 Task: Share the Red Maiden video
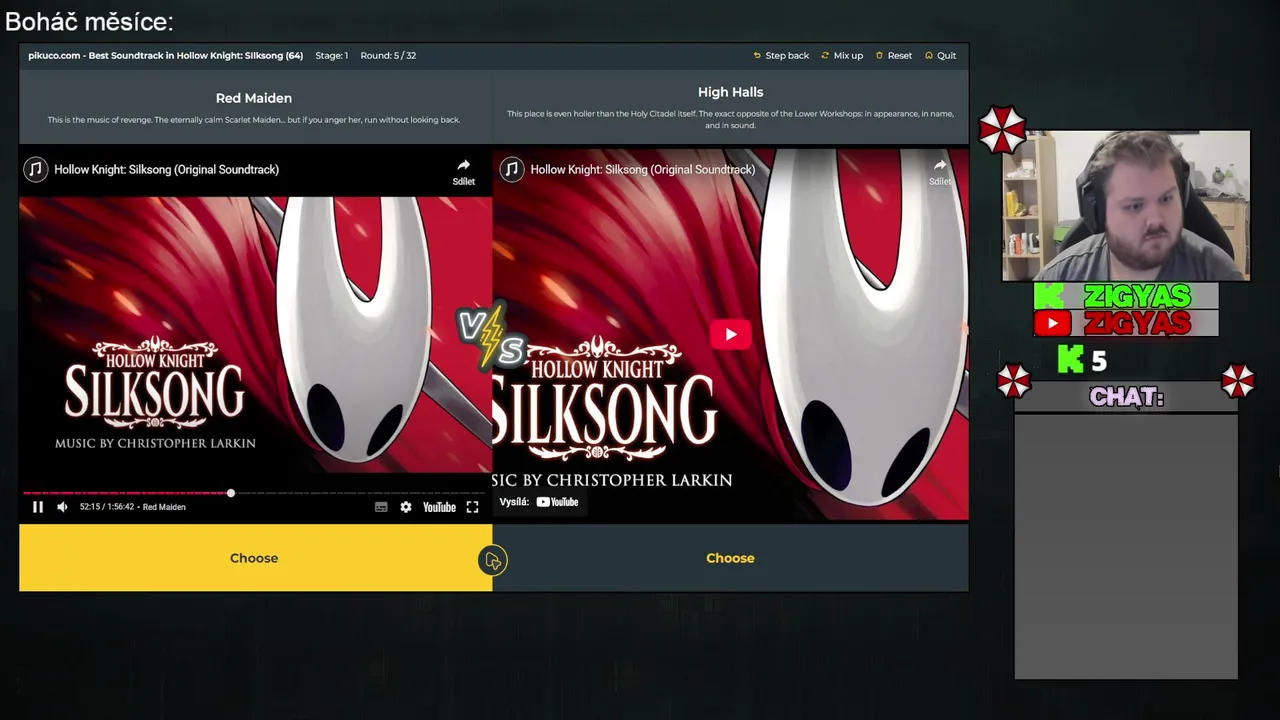463,171
